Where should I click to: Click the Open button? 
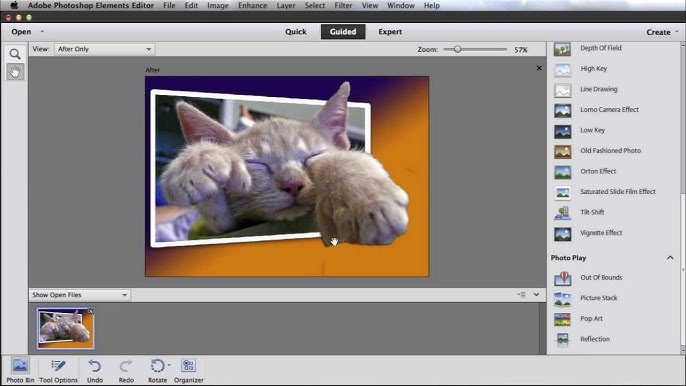(x=21, y=32)
